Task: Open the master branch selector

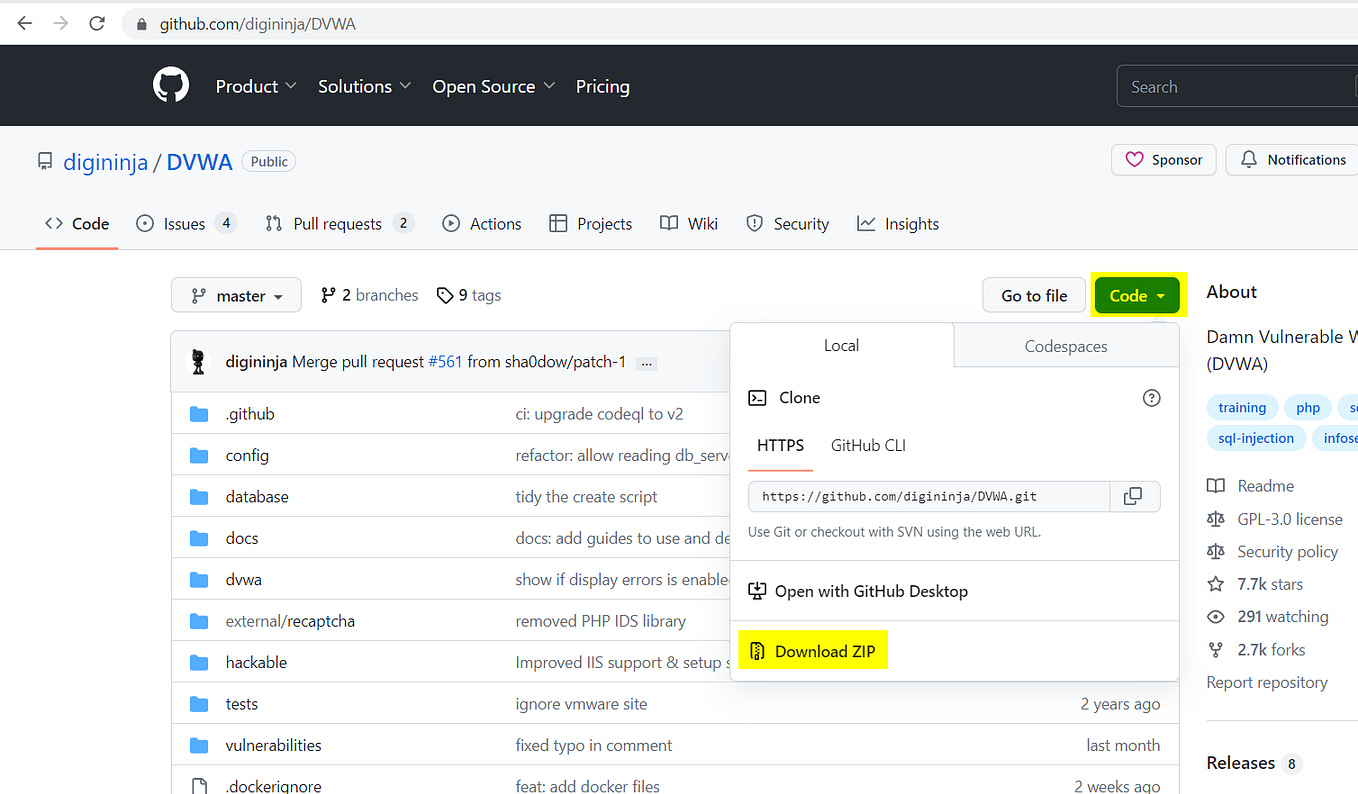Action: pos(236,296)
